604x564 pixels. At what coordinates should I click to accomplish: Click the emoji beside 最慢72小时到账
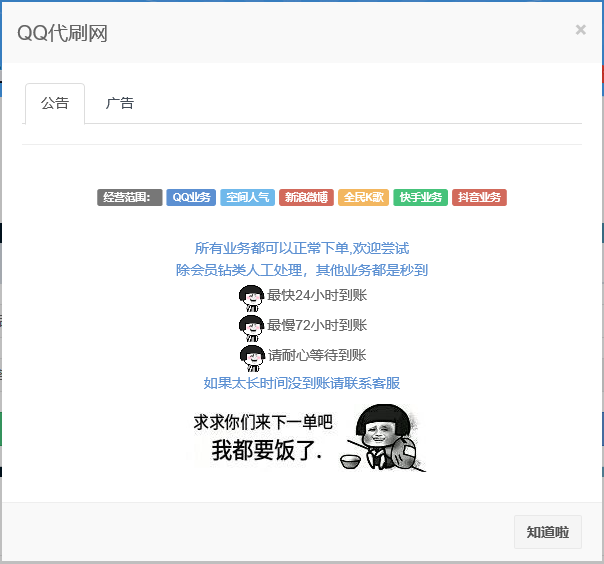[x=251, y=328]
